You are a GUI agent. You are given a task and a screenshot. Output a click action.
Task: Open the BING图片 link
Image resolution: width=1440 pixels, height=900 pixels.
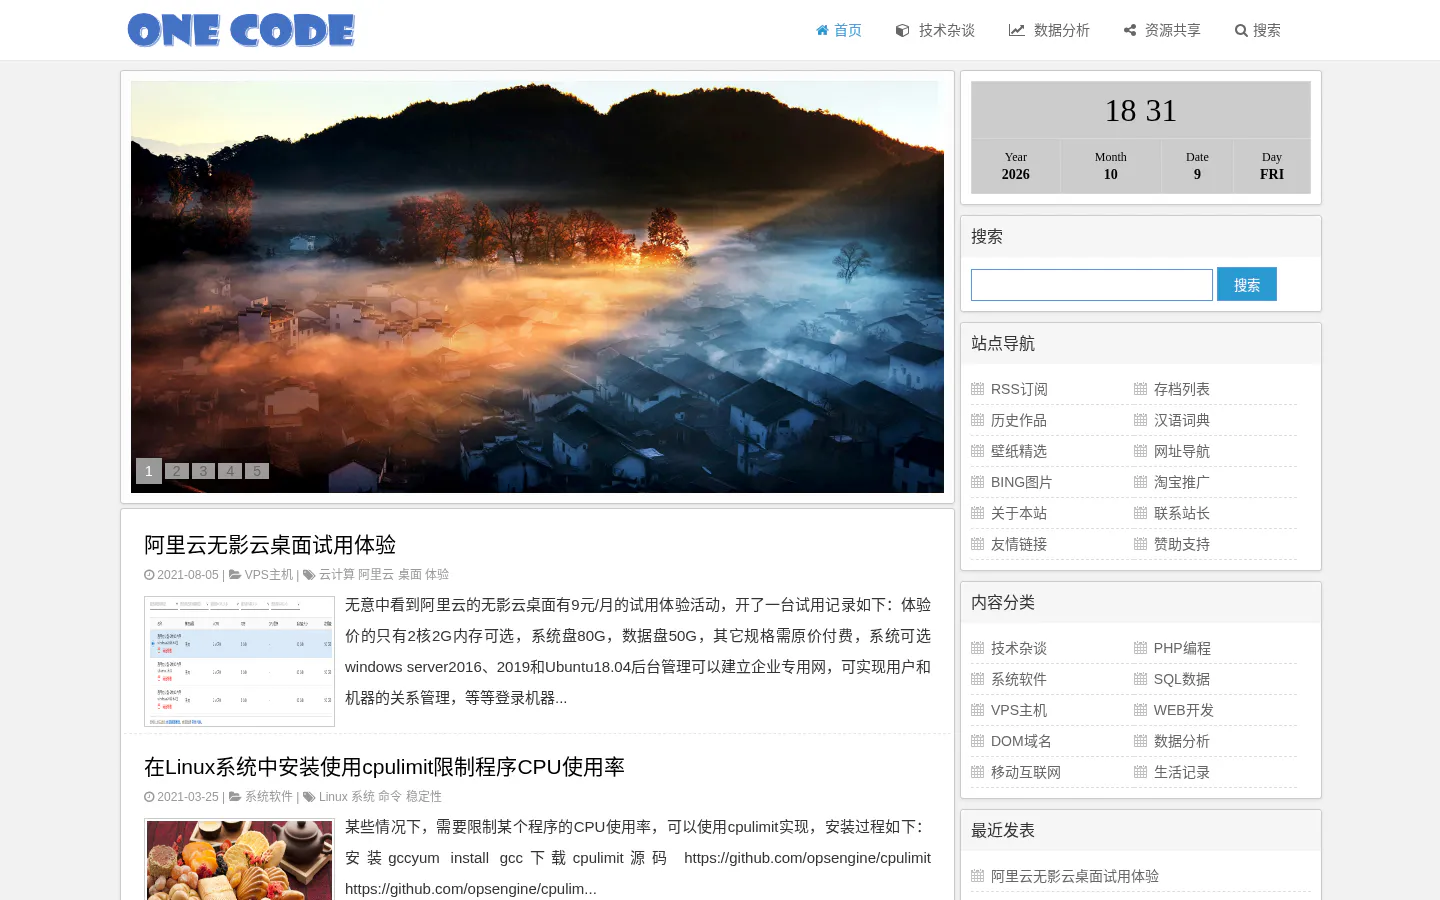tap(1021, 482)
